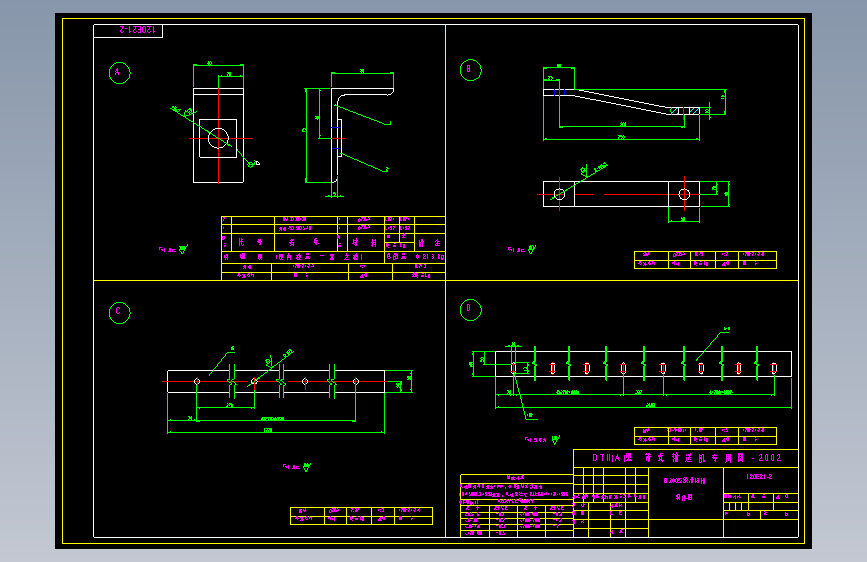Select the drawing number 120E21-2 in title block
This screenshot has height=562, width=867.
759,476
